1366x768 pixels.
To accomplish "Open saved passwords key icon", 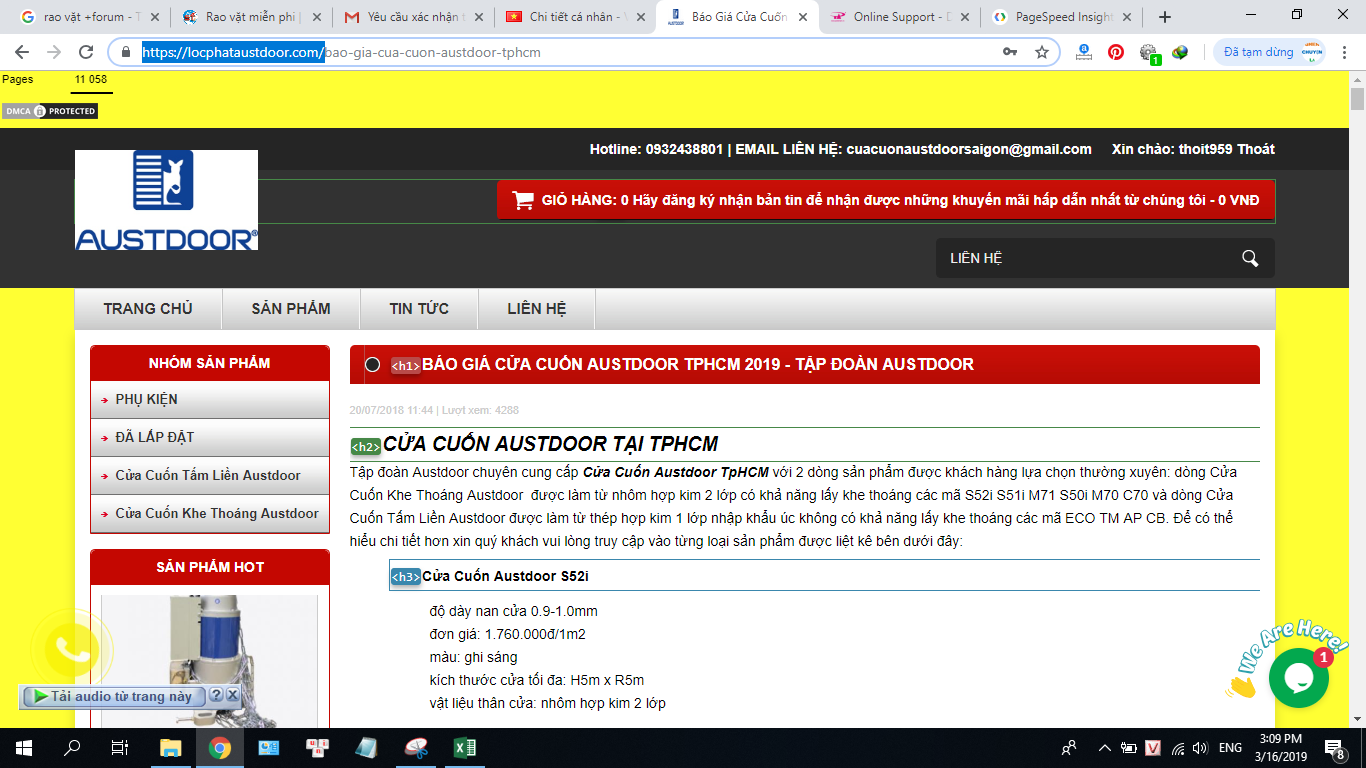I will [1010, 52].
